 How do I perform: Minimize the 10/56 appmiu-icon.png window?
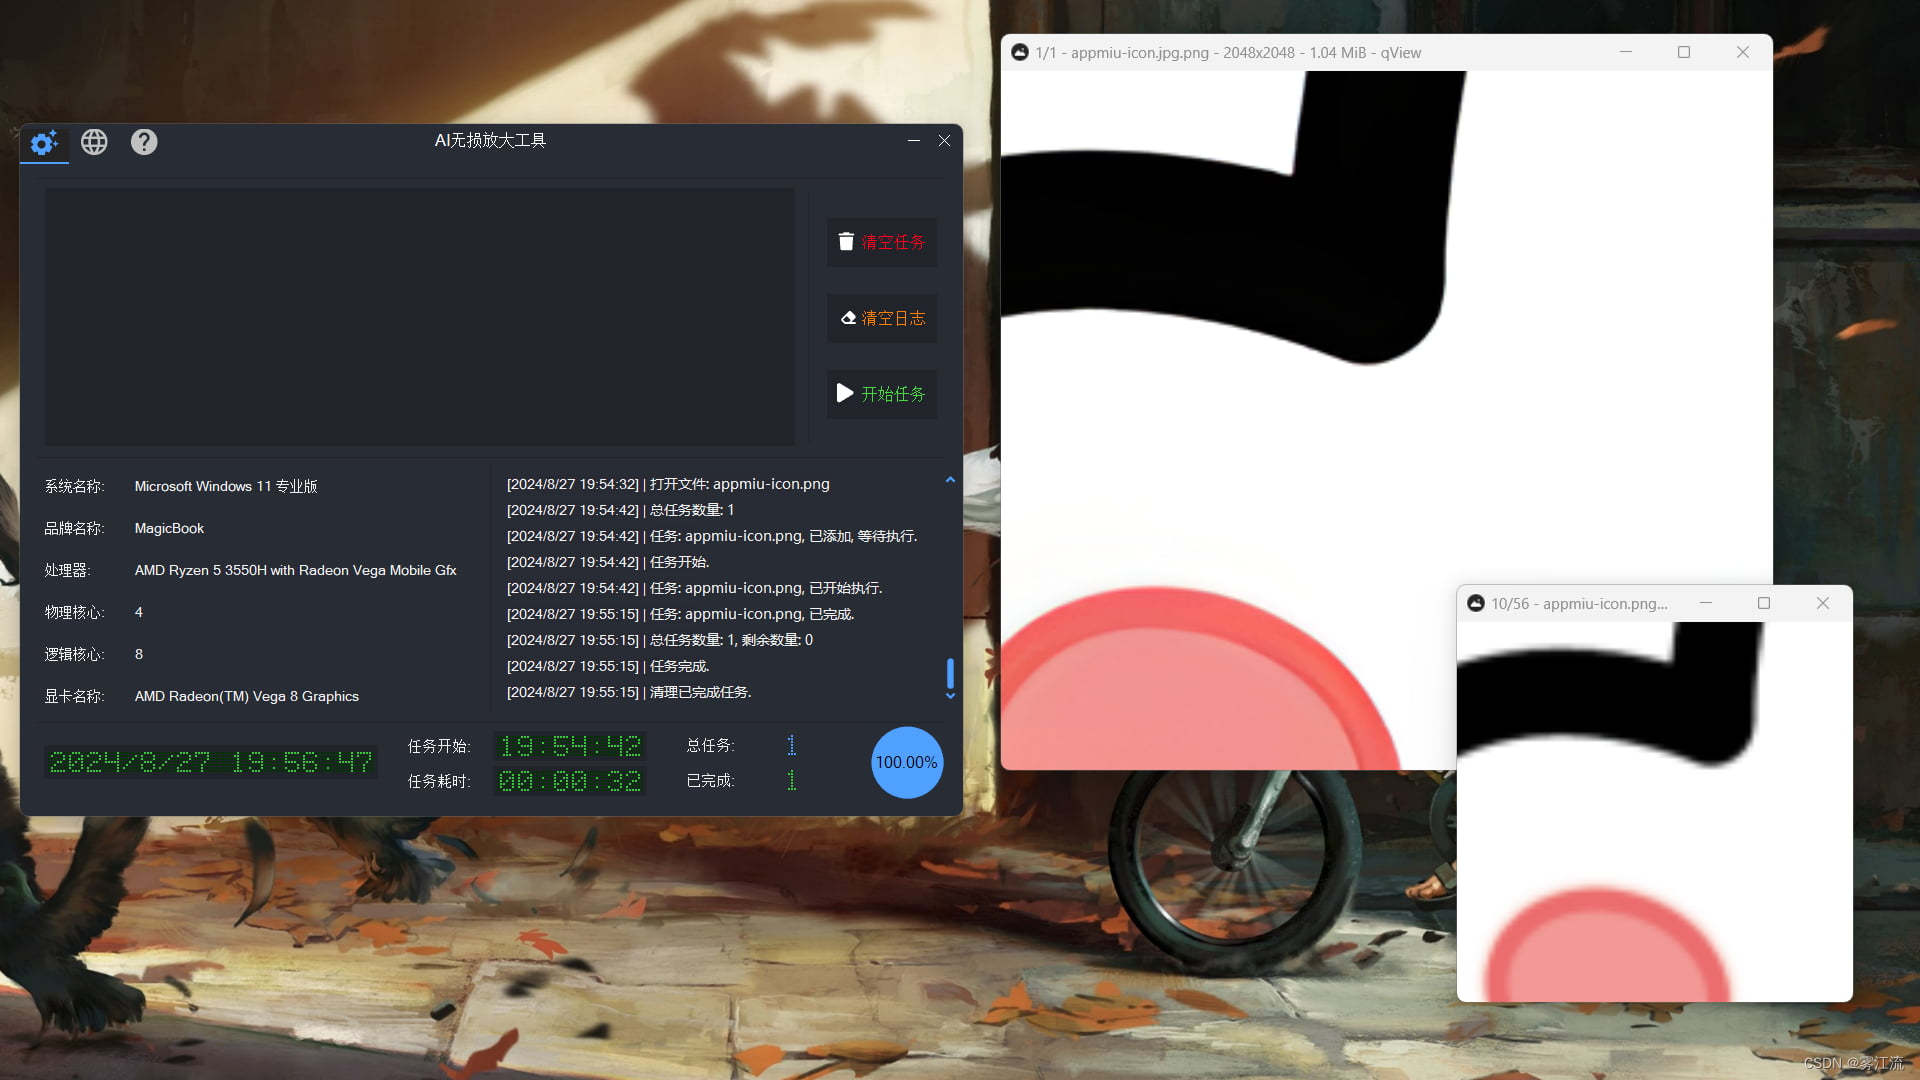pos(1706,603)
